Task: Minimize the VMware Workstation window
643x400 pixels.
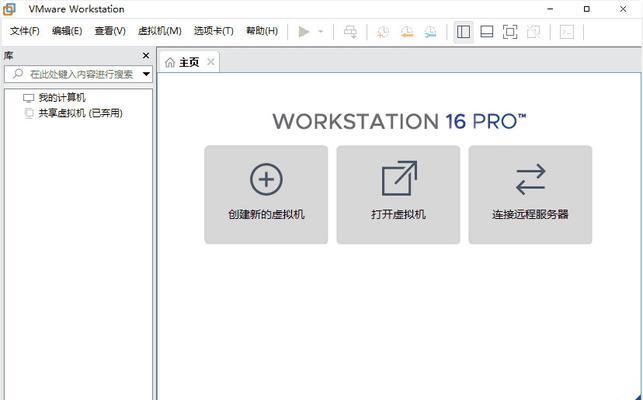Action: click(x=550, y=9)
